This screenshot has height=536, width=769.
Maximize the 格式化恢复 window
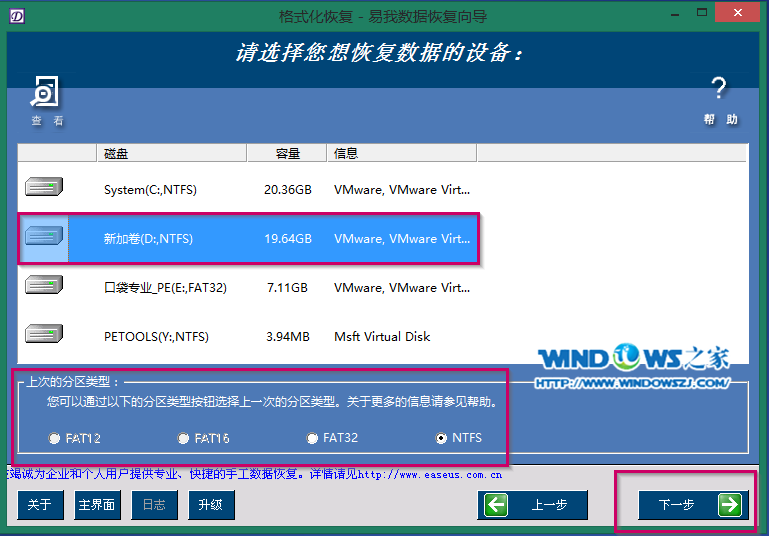702,13
